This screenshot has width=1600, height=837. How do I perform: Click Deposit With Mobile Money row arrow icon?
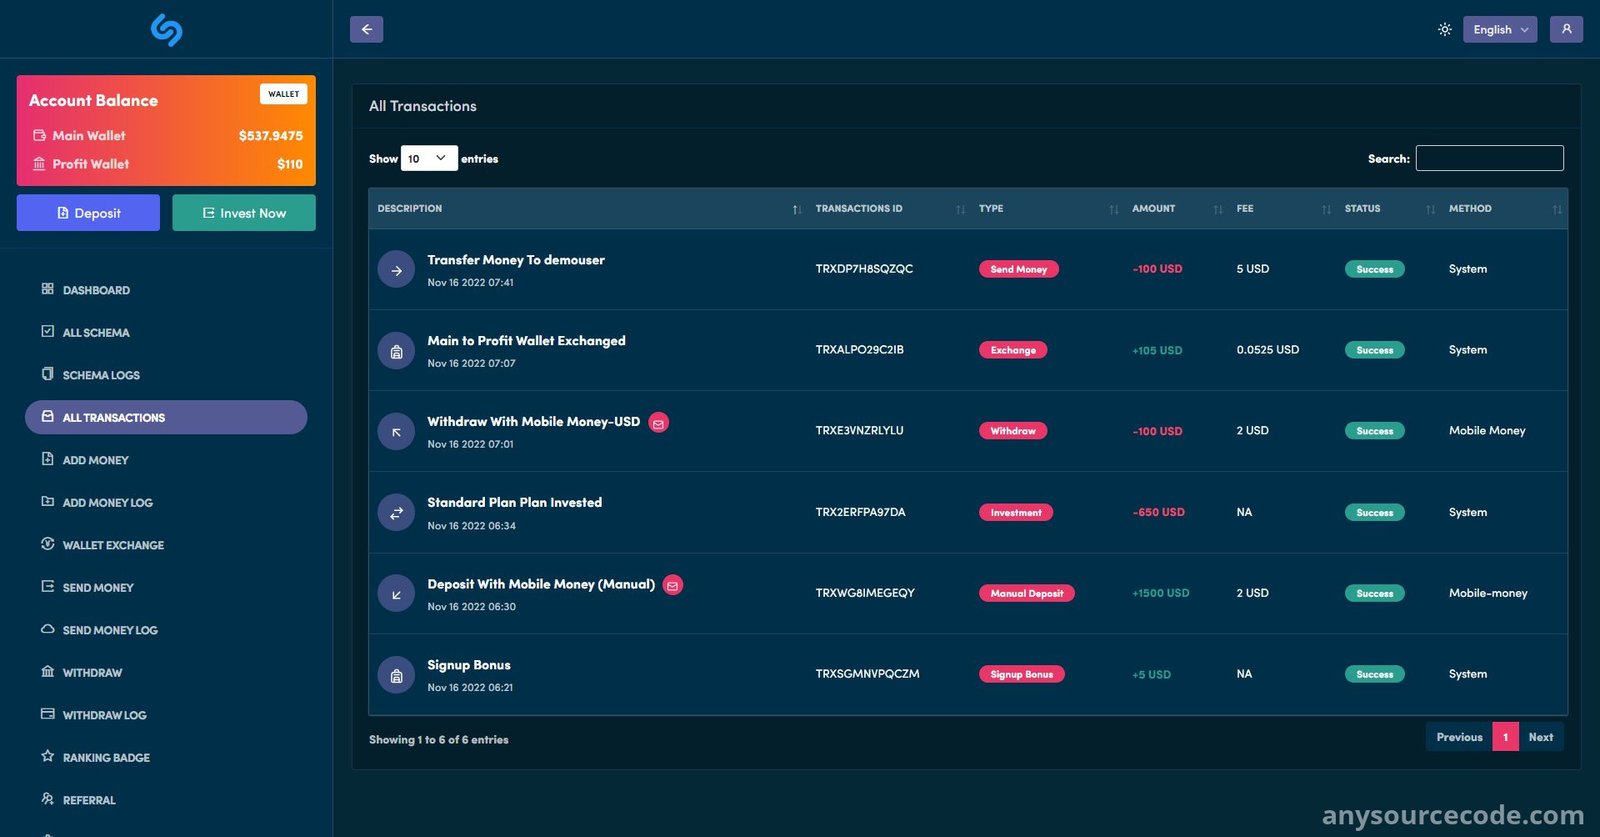[396, 594]
